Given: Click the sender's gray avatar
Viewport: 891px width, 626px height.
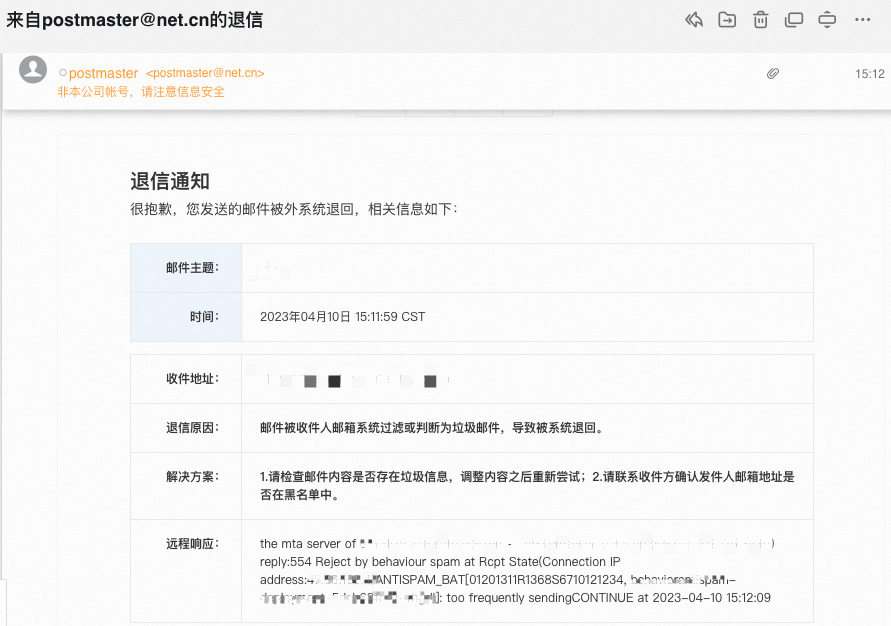Looking at the screenshot, I should point(33,70).
